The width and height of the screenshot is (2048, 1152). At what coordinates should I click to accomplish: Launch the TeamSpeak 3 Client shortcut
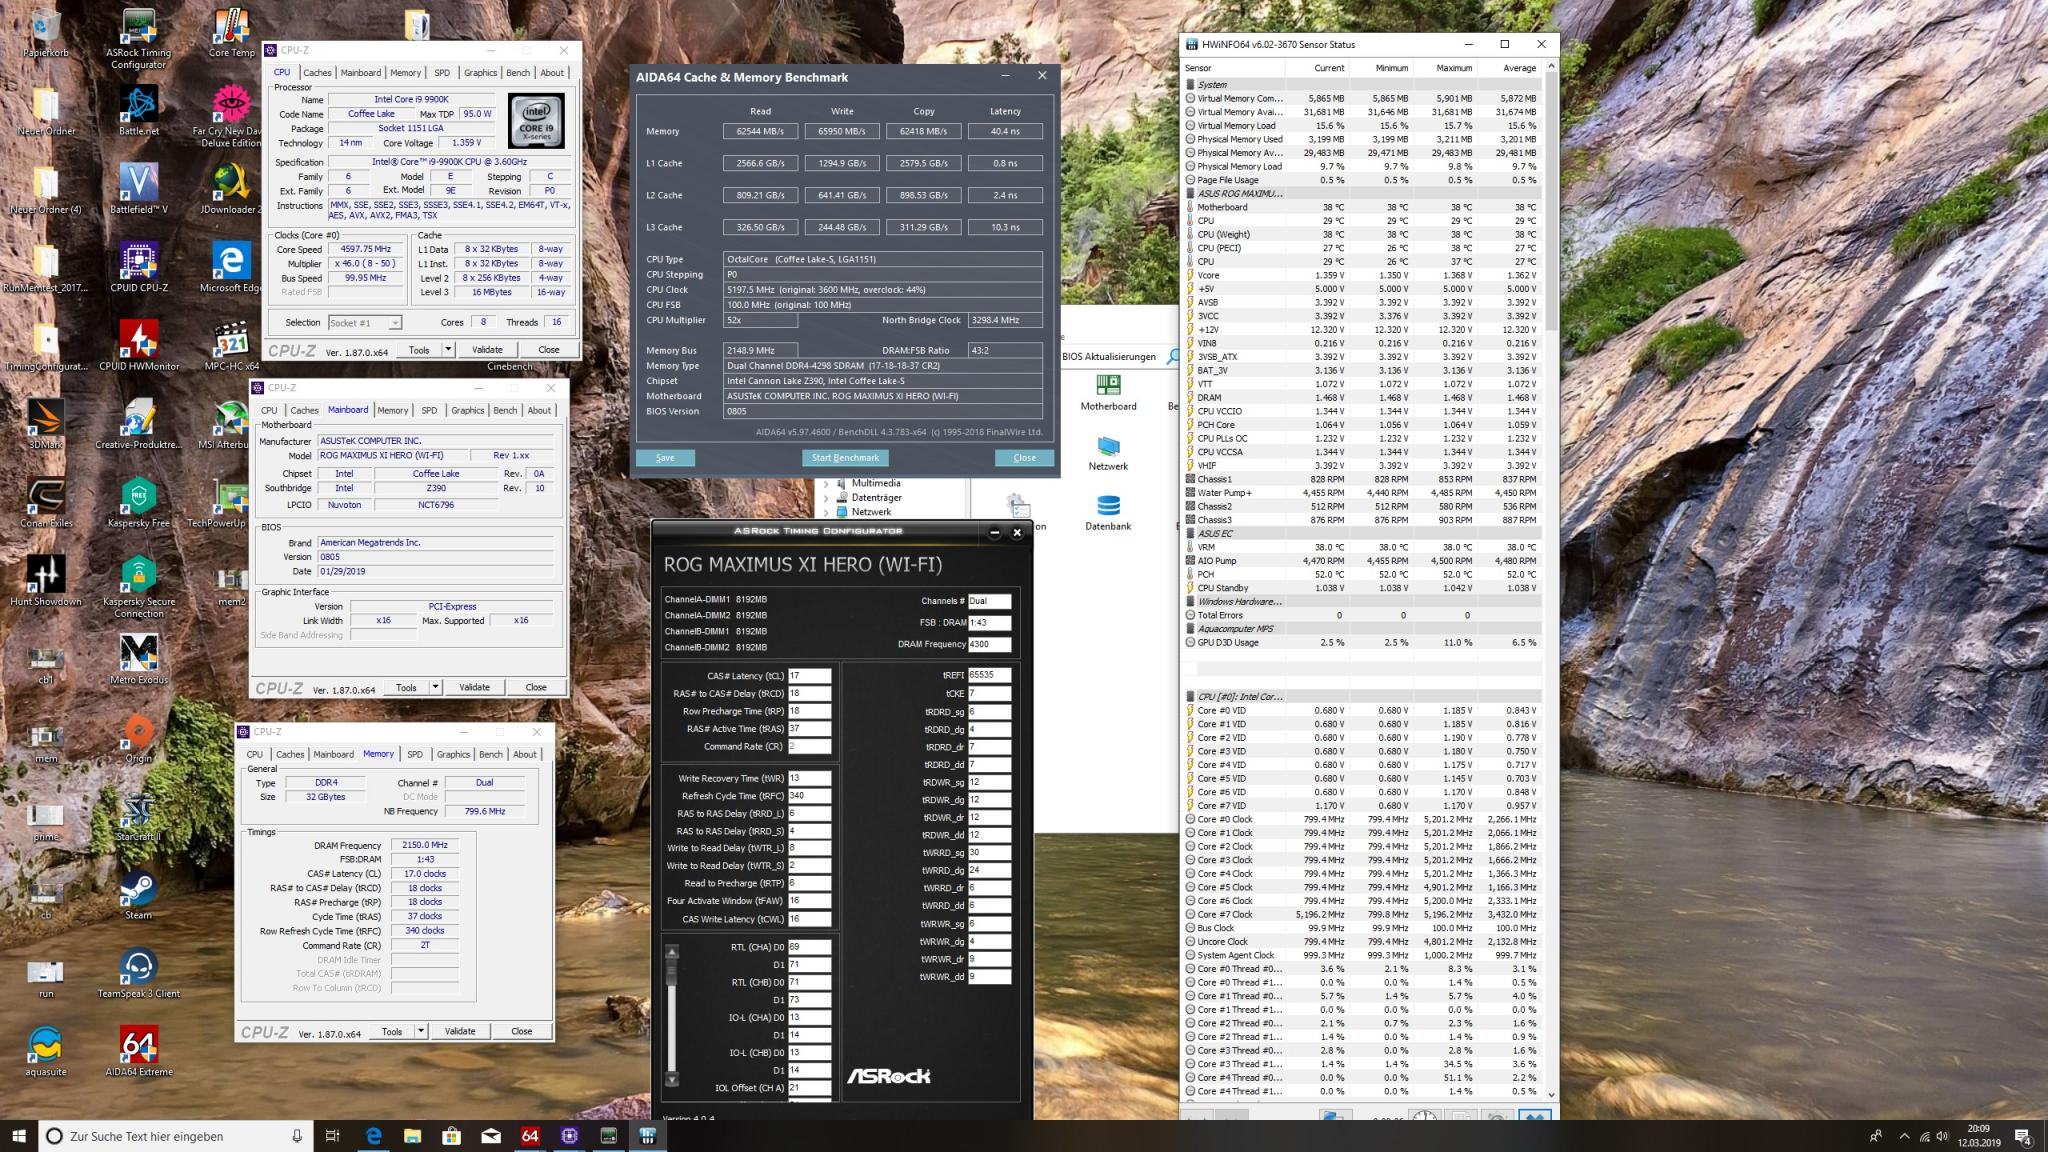[x=139, y=972]
